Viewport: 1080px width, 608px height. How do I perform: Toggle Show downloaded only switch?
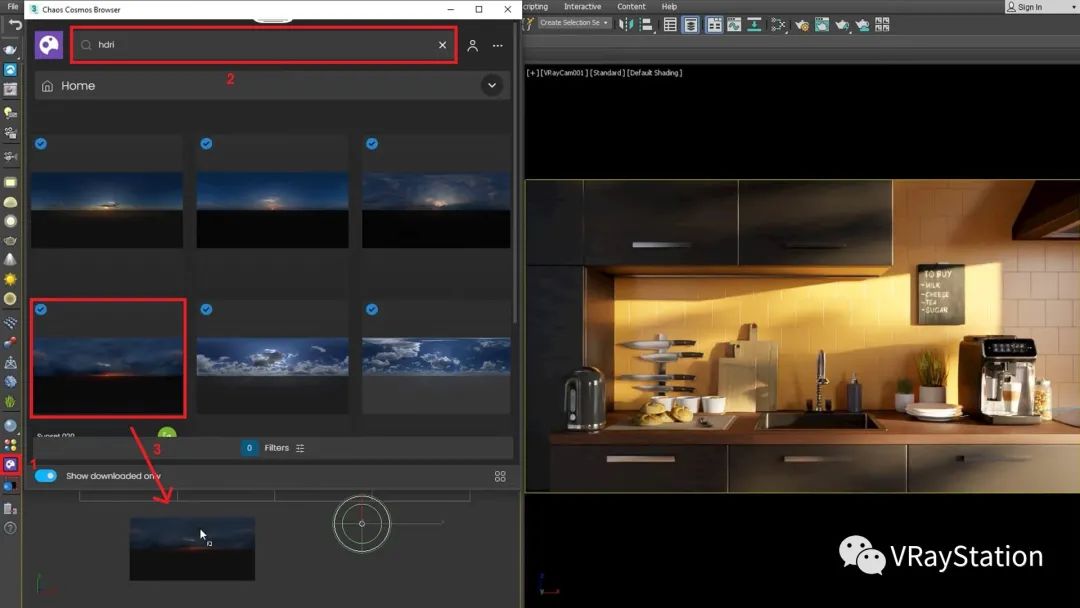[x=46, y=476]
